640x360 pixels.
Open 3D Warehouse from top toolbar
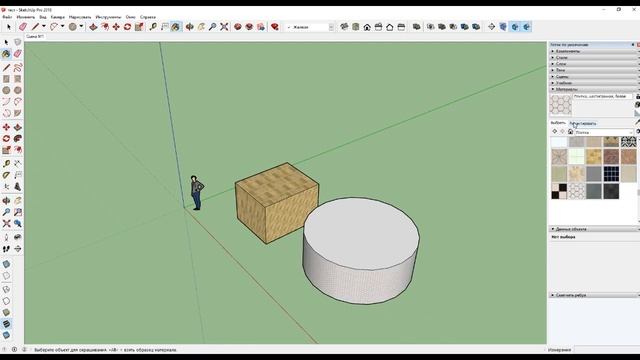(238, 27)
